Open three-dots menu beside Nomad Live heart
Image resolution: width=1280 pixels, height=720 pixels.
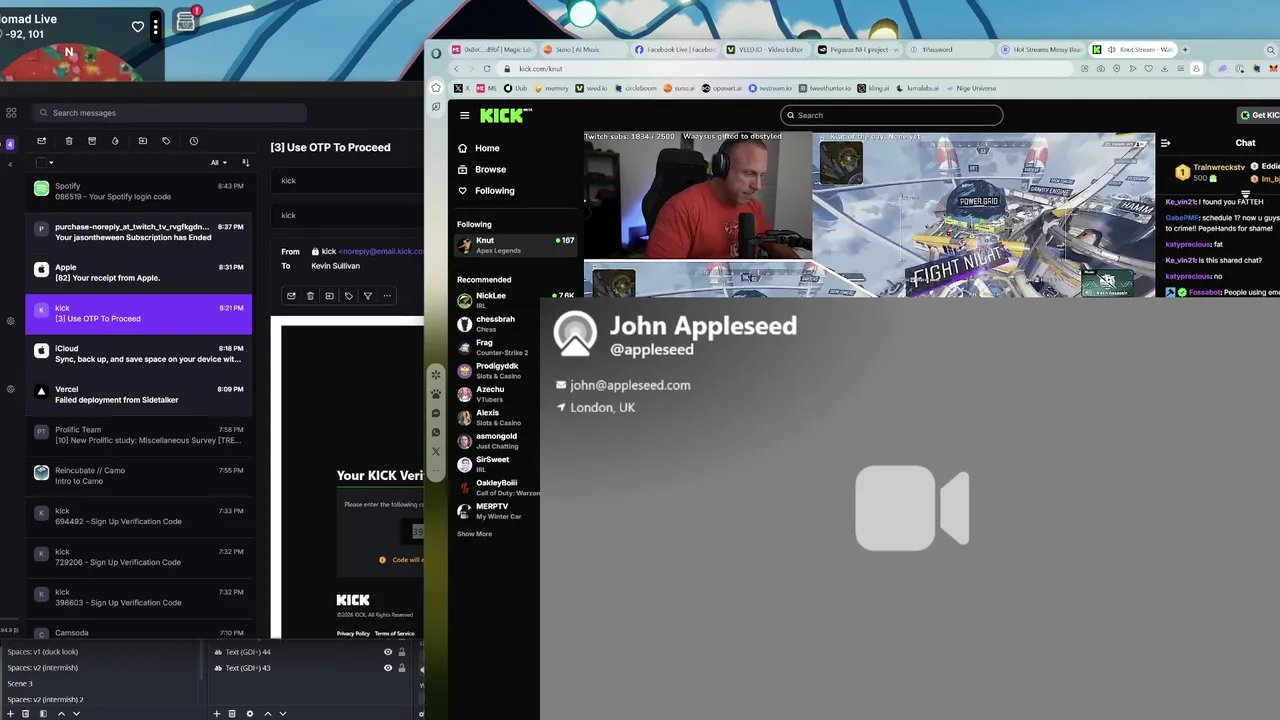coord(155,27)
